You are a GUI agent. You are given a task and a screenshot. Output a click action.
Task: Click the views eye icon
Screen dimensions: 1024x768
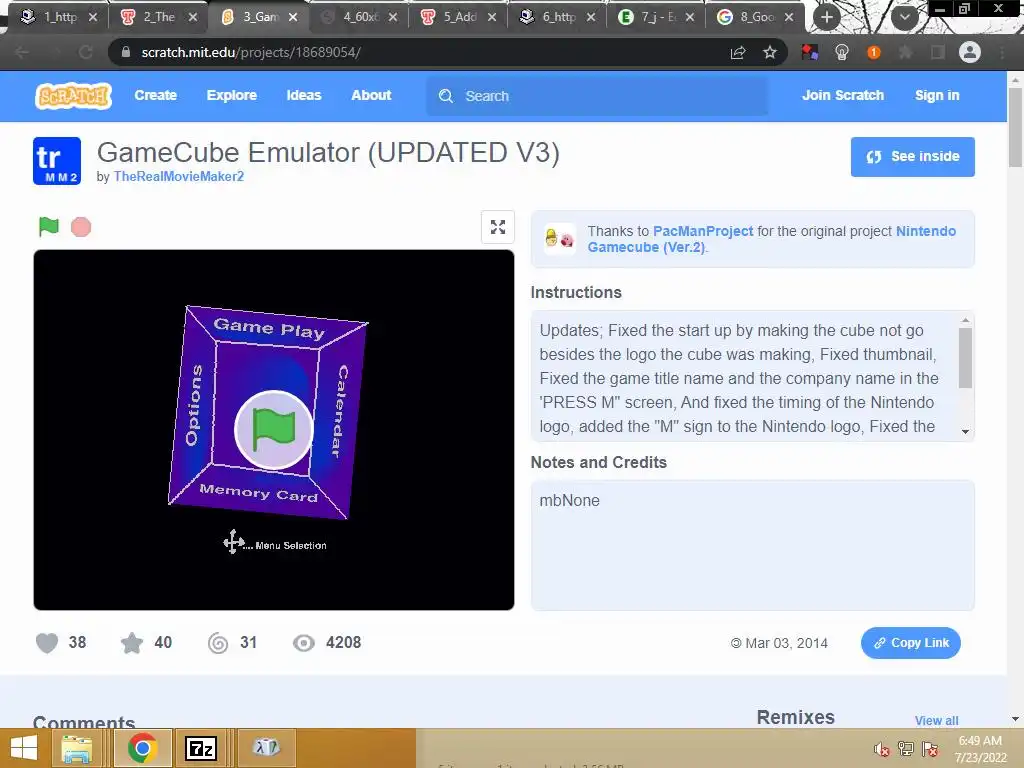[304, 643]
